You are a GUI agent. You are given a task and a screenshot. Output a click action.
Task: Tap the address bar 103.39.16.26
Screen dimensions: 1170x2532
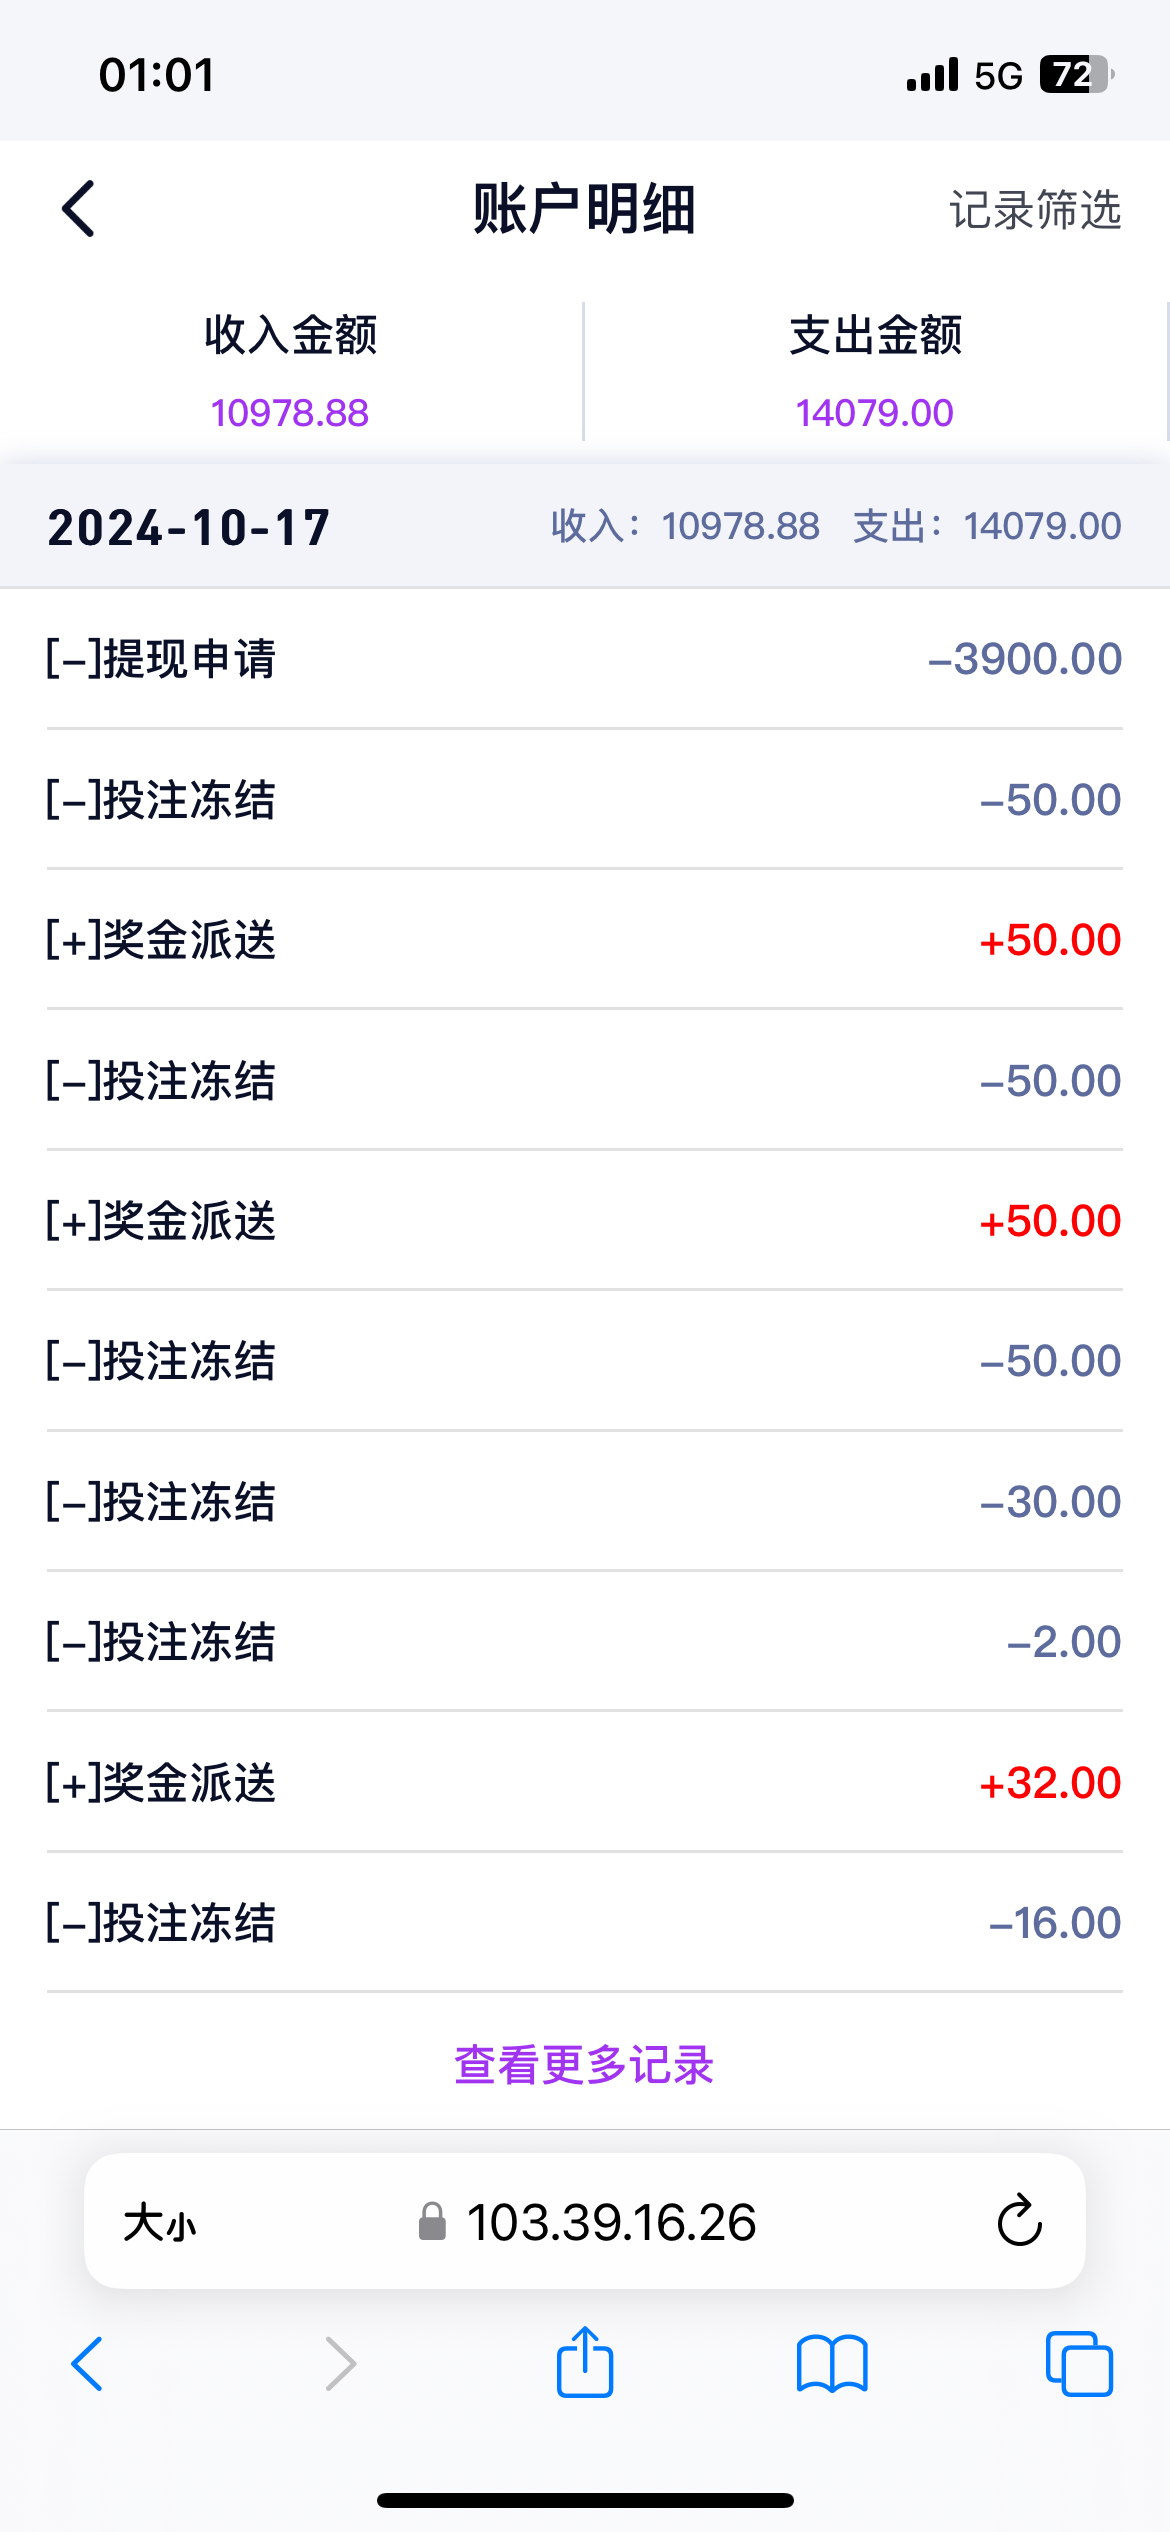click(611, 2222)
